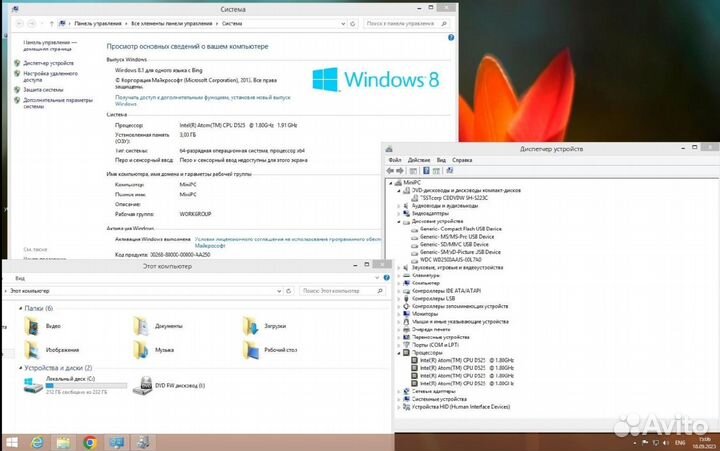Click Диспетчер устройств link in sidebar
The height and width of the screenshot is (451, 720).
tap(48, 63)
